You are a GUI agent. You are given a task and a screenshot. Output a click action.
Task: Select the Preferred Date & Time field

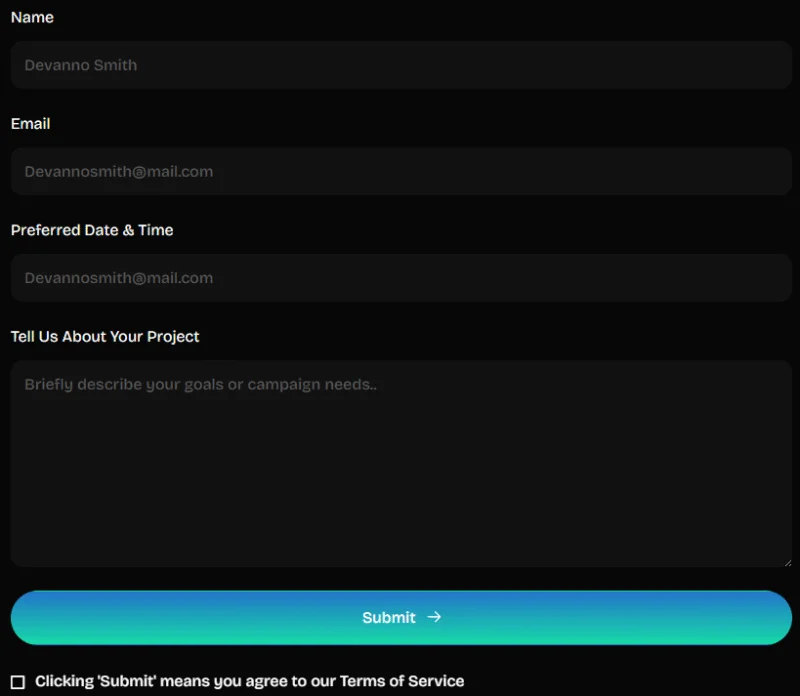[401, 278]
